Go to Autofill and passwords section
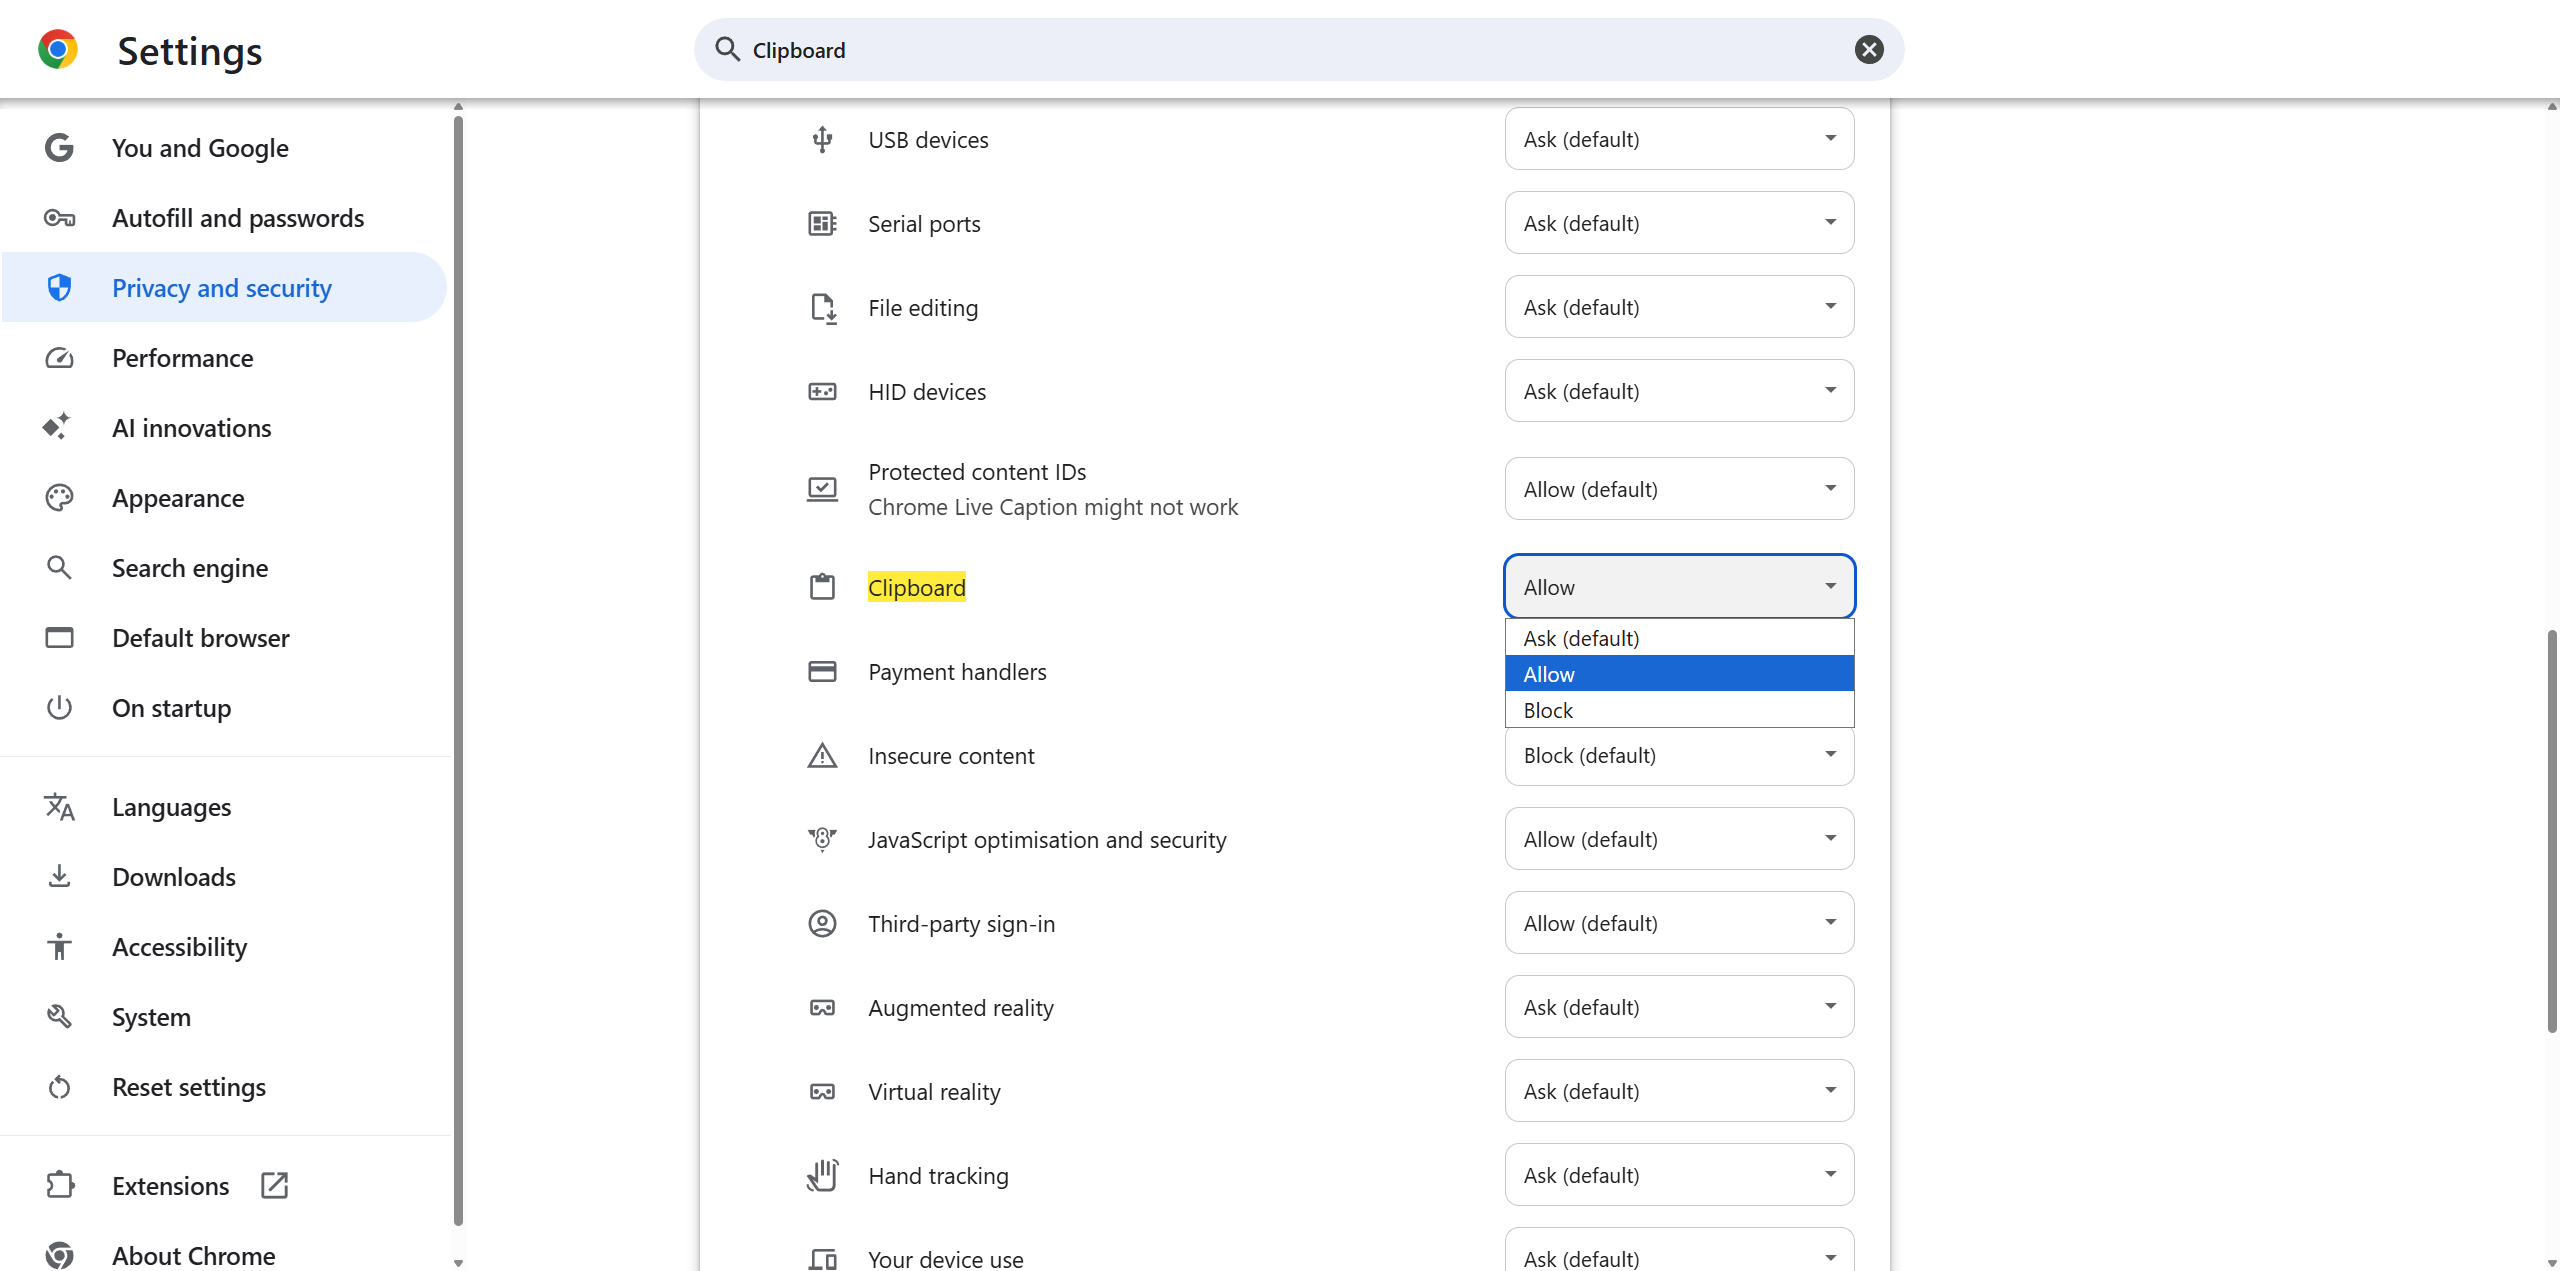The width and height of the screenshot is (2560, 1271). tap(237, 218)
